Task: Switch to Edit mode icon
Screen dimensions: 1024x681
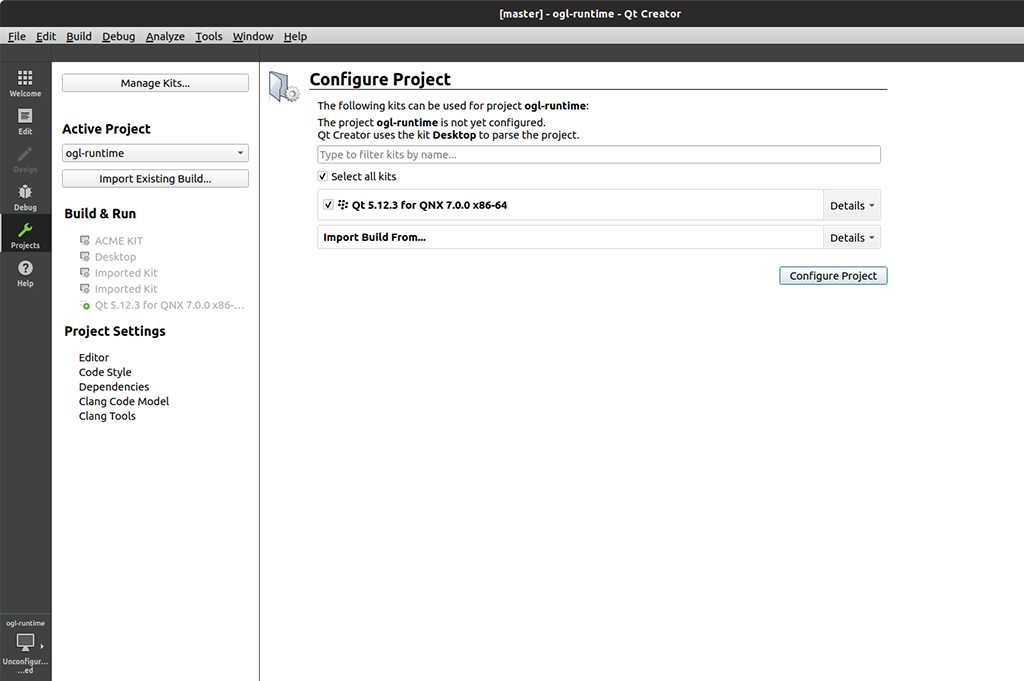Action: pyautogui.click(x=25, y=117)
